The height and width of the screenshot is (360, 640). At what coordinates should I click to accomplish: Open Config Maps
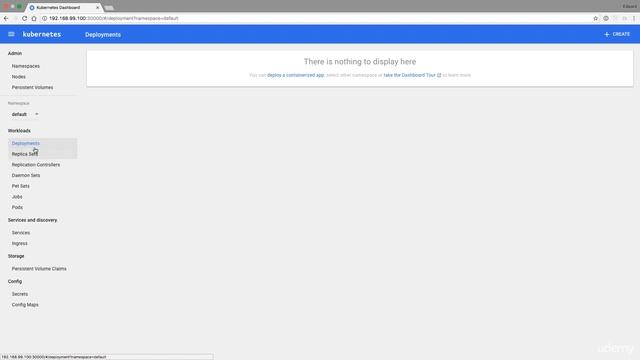tap(25, 304)
